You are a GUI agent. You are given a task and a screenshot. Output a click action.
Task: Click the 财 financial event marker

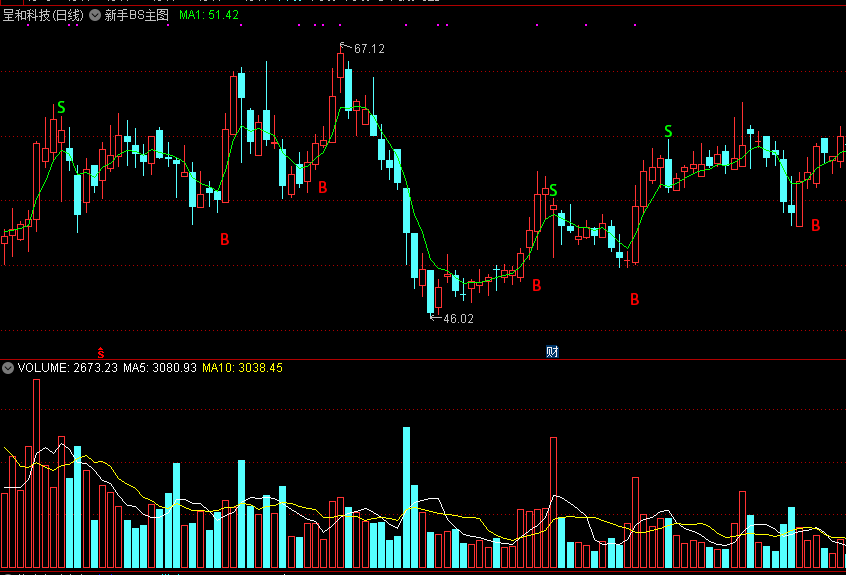552,352
